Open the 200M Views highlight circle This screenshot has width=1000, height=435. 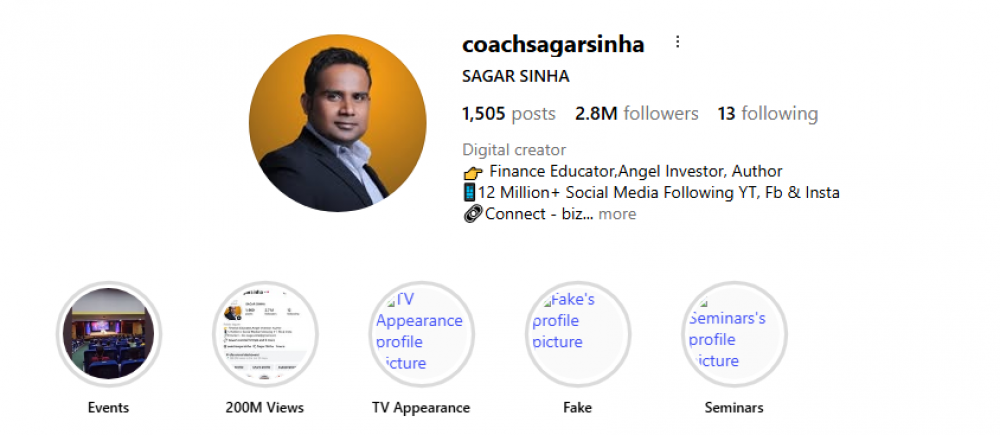point(264,334)
